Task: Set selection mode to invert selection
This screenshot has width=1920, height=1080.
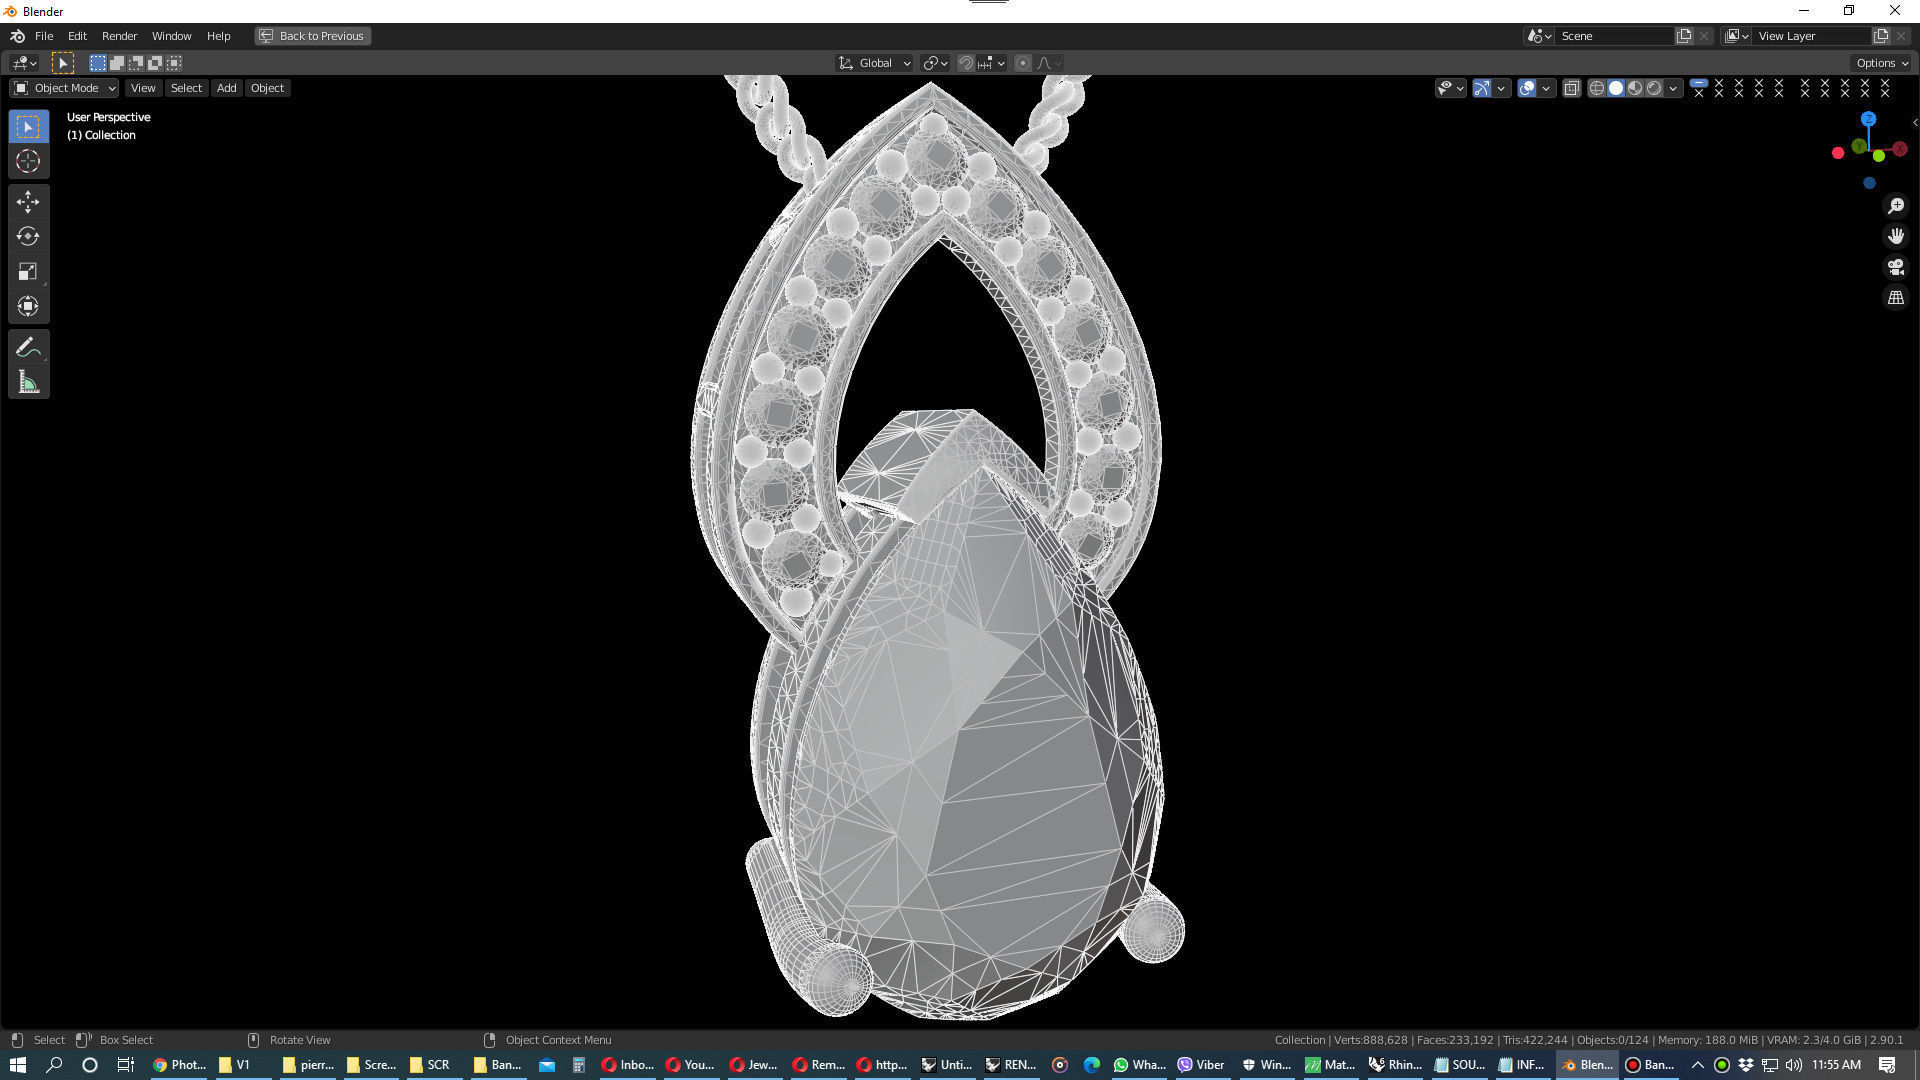Action: point(155,63)
